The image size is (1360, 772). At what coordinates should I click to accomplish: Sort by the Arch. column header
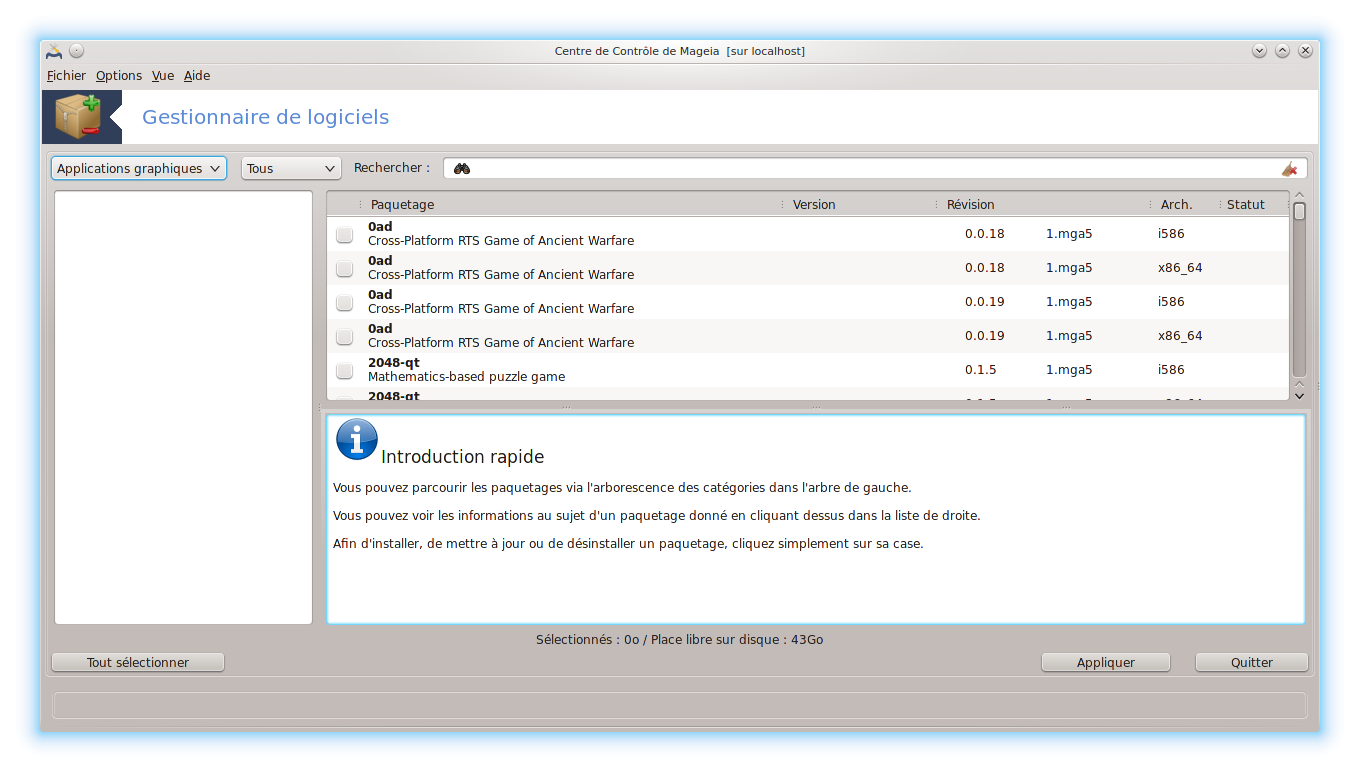[x=1187, y=204]
